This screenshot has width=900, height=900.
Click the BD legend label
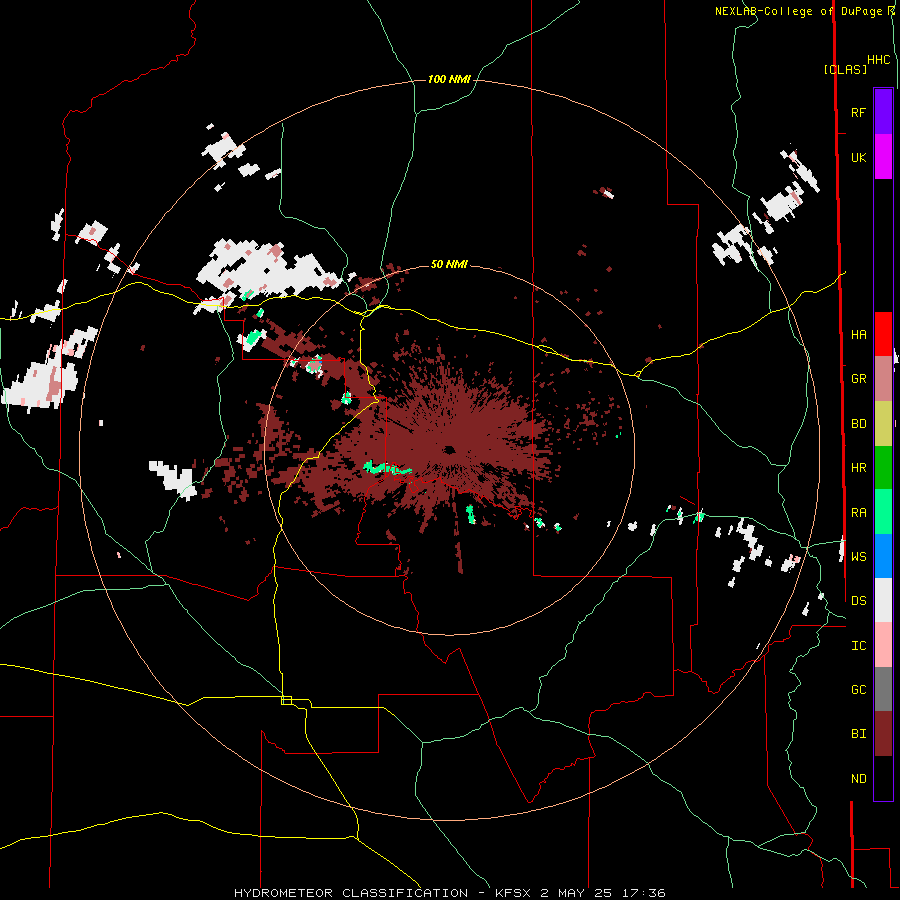point(858,424)
